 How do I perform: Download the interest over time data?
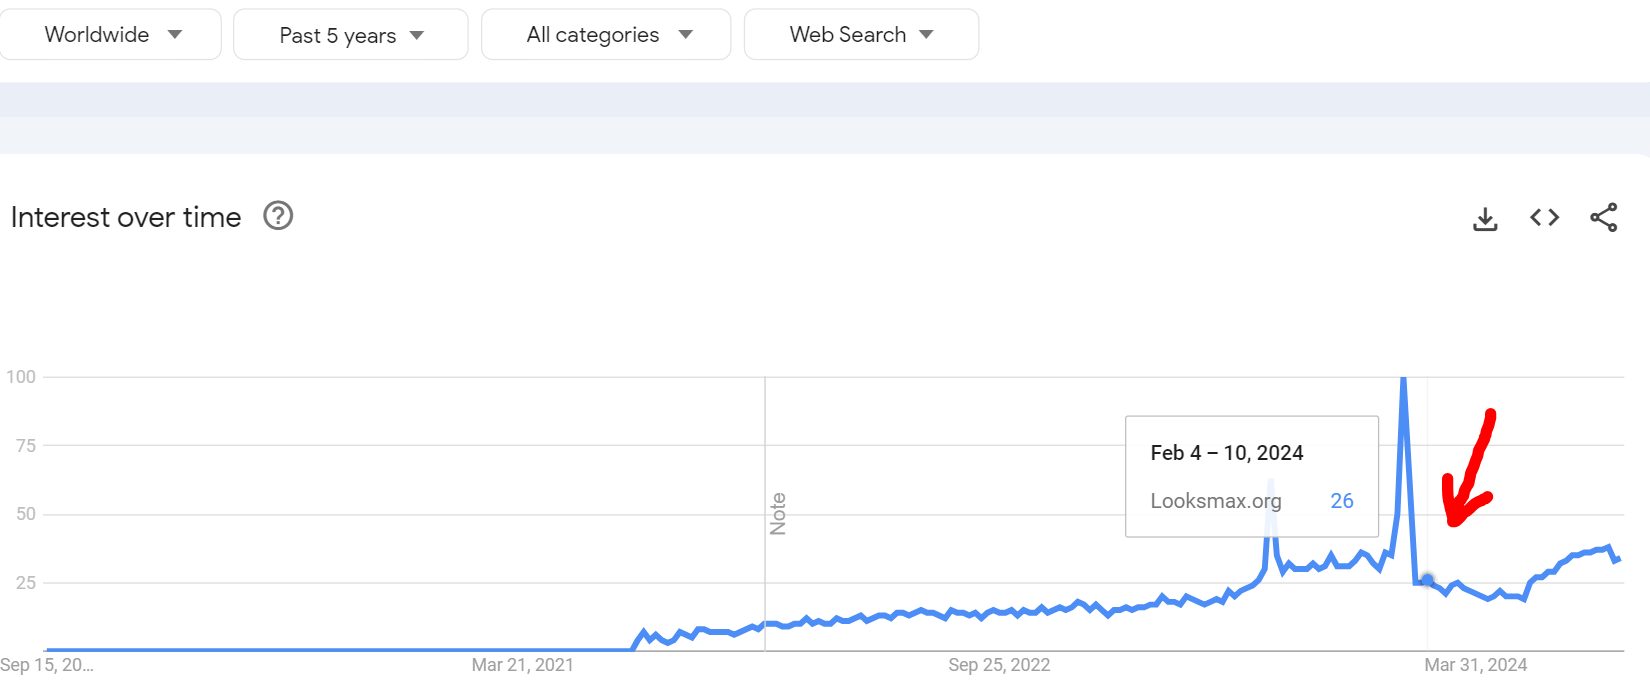pos(1485,218)
